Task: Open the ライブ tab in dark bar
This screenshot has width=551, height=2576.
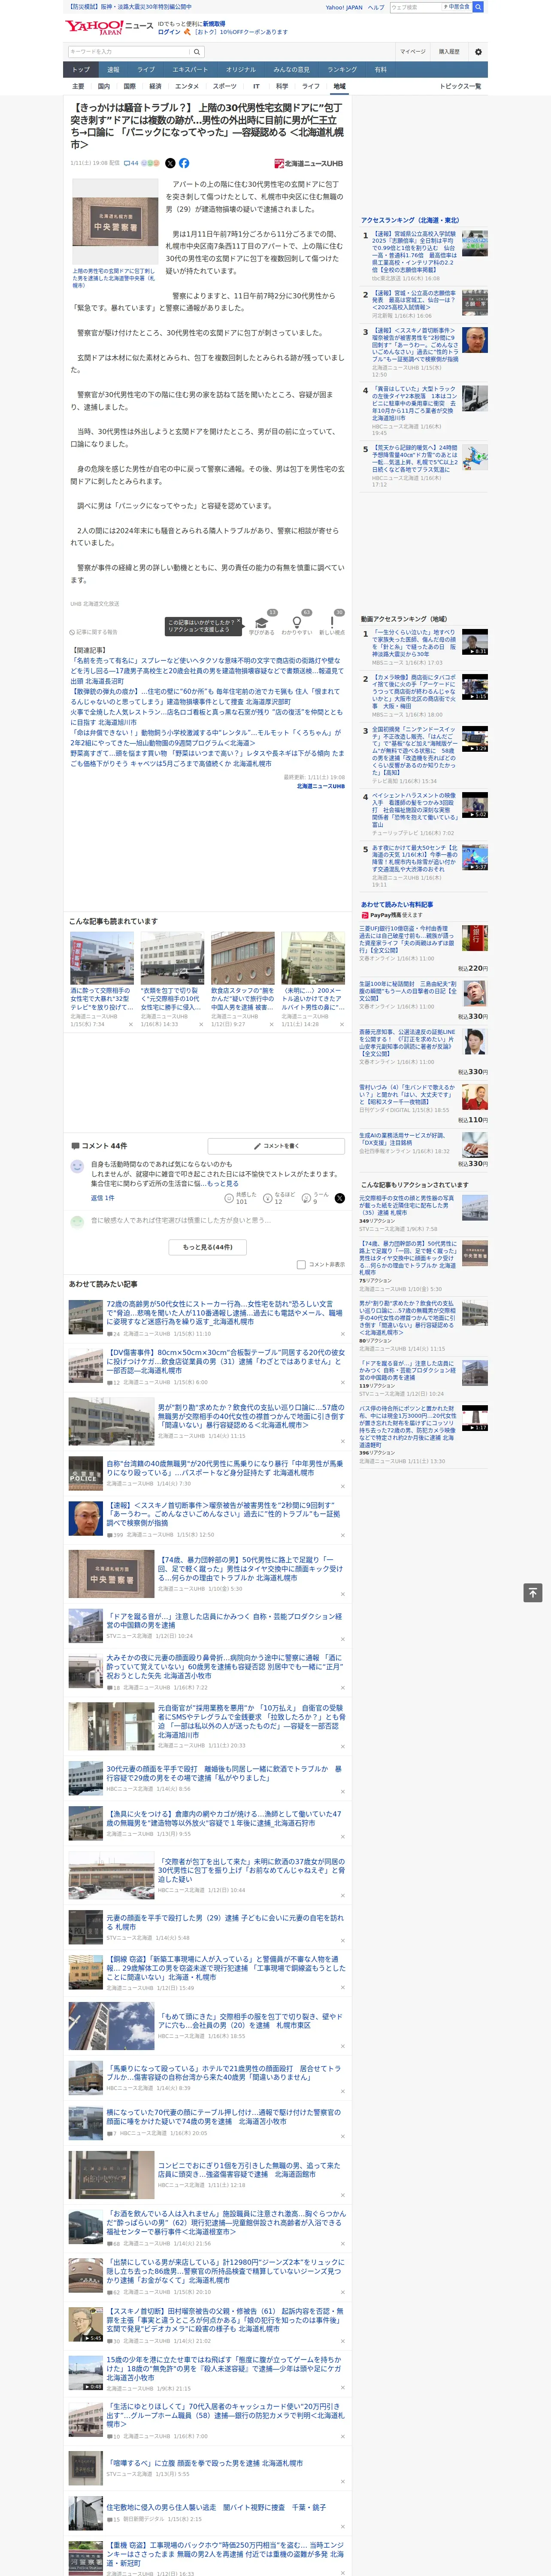Action: (x=146, y=70)
